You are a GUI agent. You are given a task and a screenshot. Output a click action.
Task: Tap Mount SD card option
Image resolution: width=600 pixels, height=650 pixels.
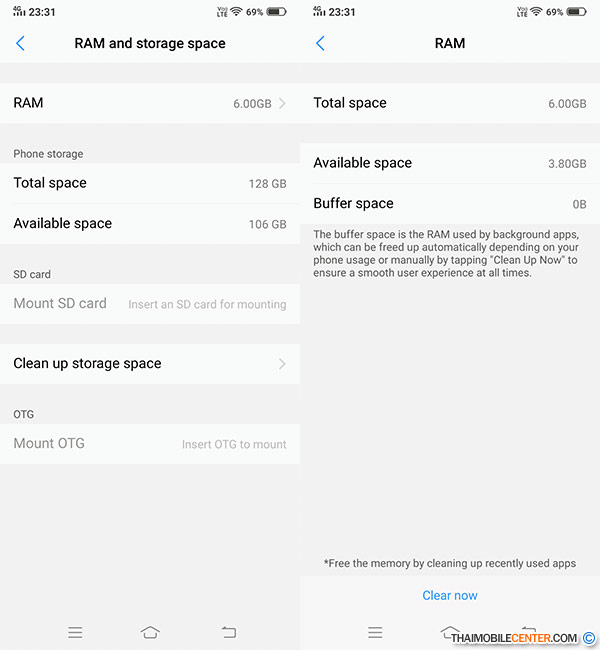point(150,304)
